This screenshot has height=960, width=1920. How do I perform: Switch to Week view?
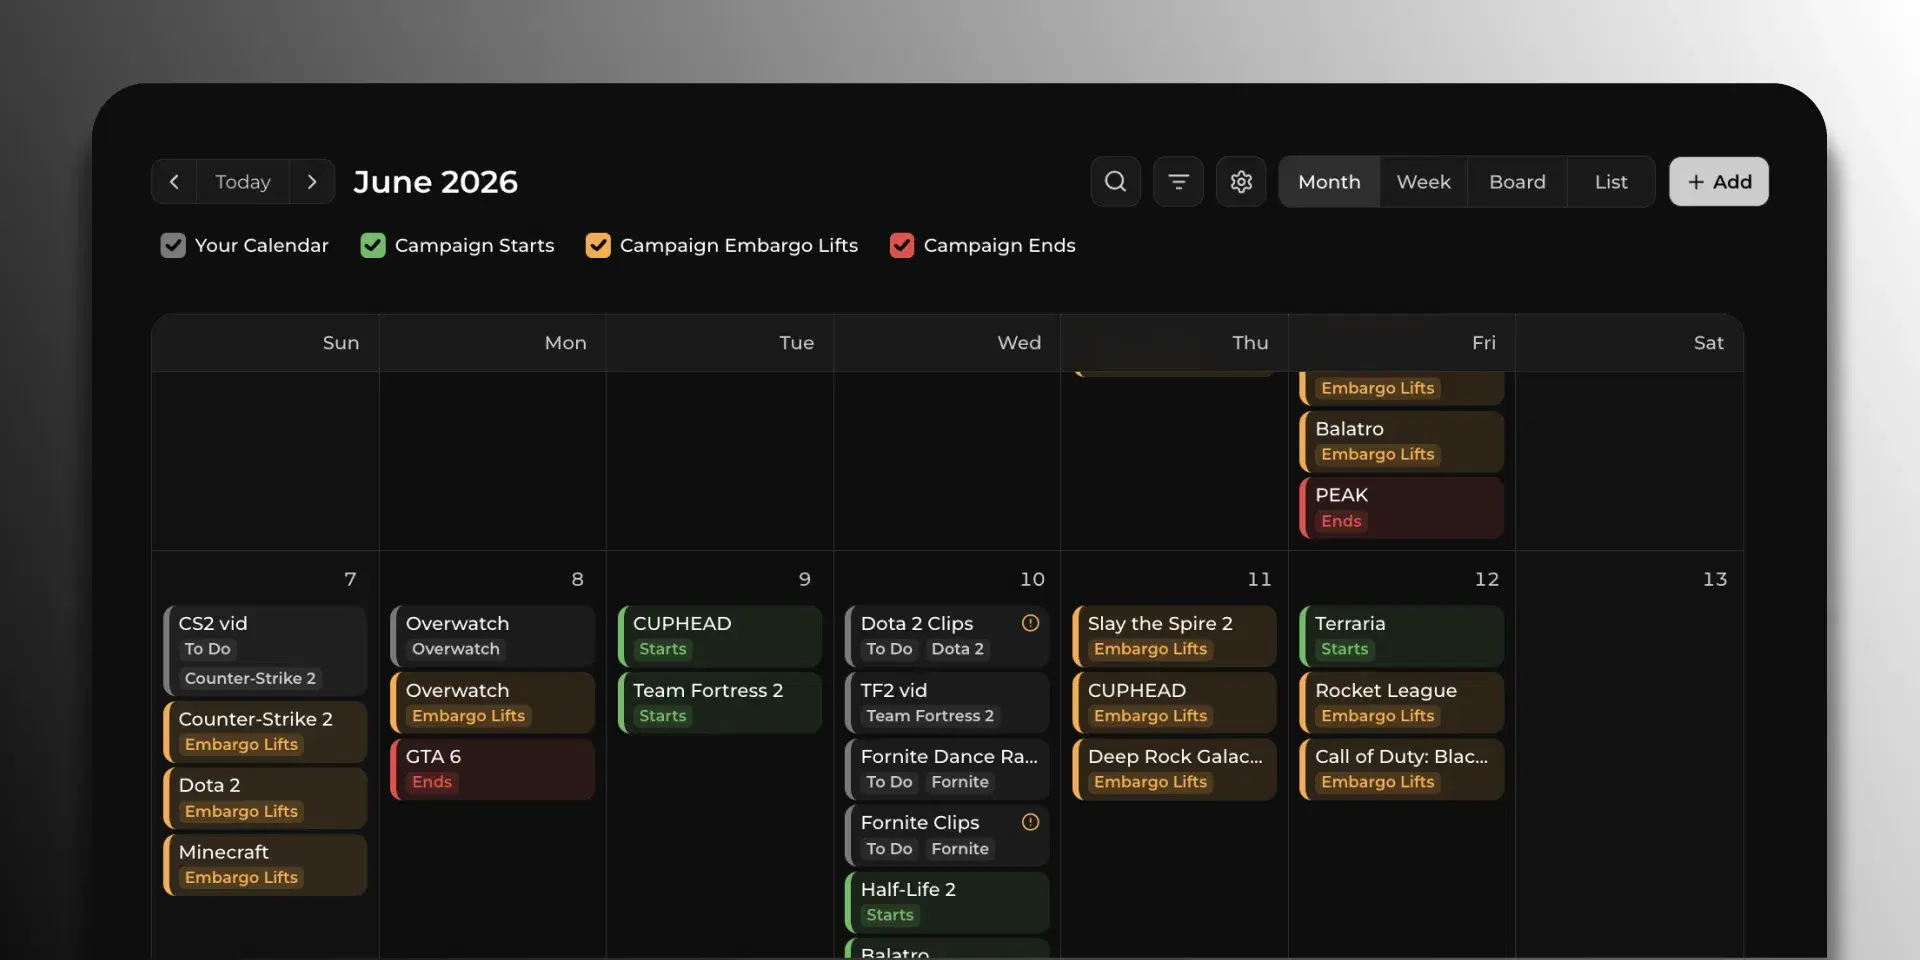pos(1423,182)
